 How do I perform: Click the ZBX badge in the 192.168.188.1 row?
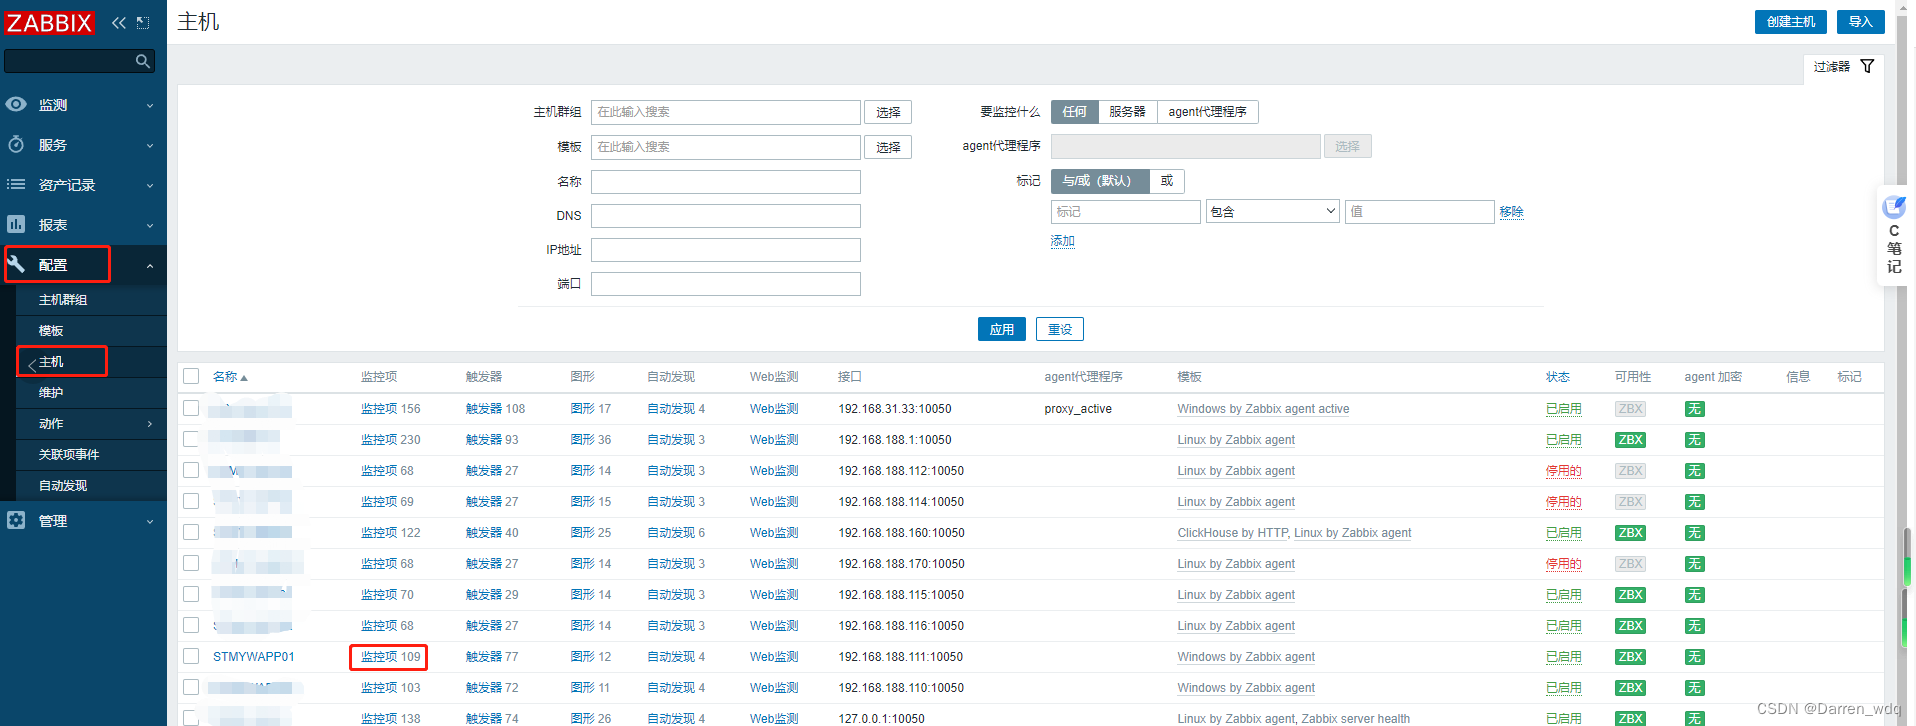point(1631,440)
